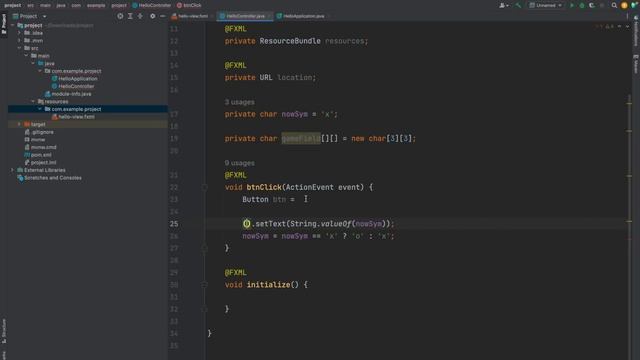Image resolution: width=640 pixels, height=360 pixels.
Task: Hide the Project panel with minus icon
Action: 162,16
